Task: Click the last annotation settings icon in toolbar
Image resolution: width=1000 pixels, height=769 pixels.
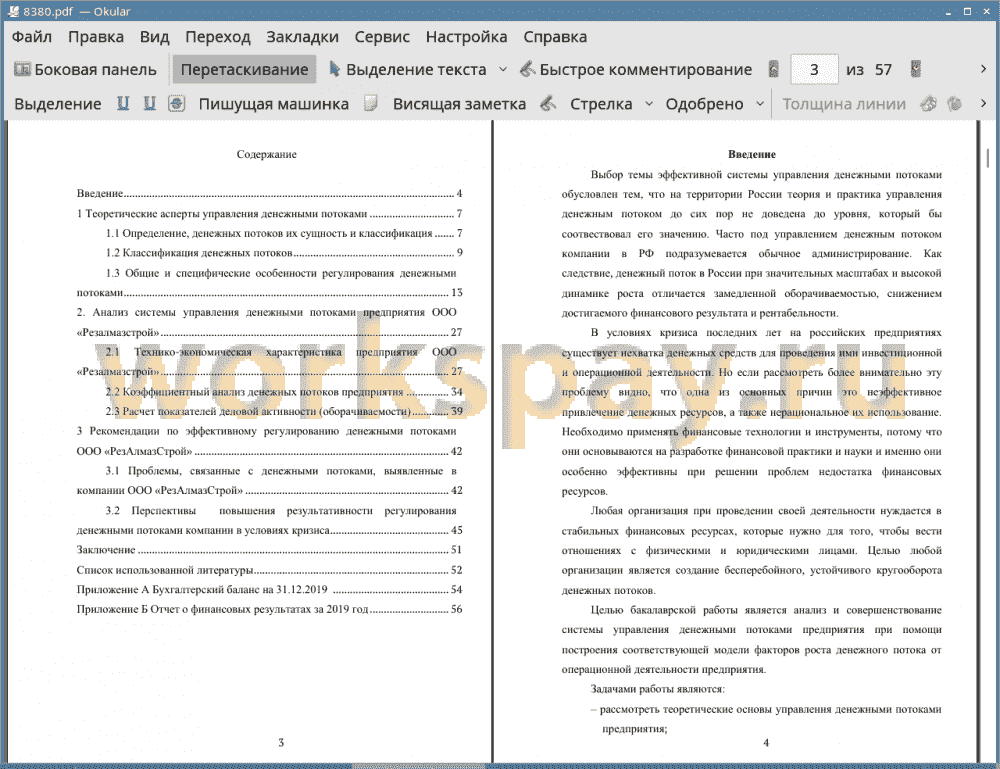Action: (x=955, y=103)
